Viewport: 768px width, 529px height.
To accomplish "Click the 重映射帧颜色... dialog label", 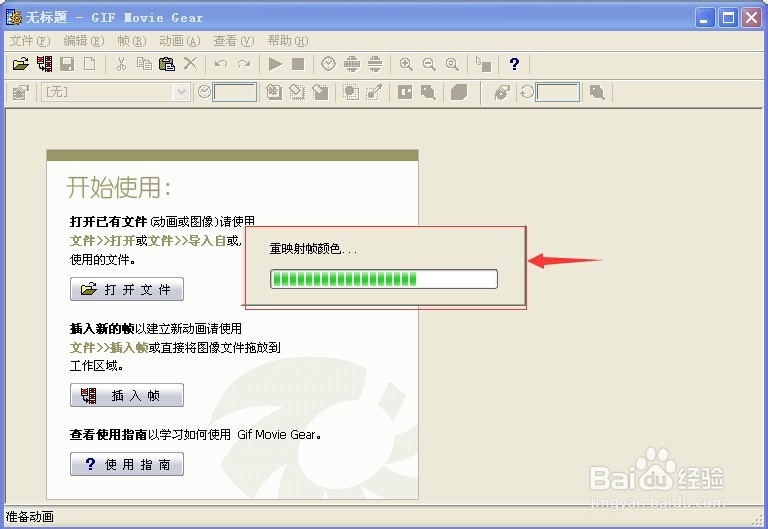I will pos(313,249).
